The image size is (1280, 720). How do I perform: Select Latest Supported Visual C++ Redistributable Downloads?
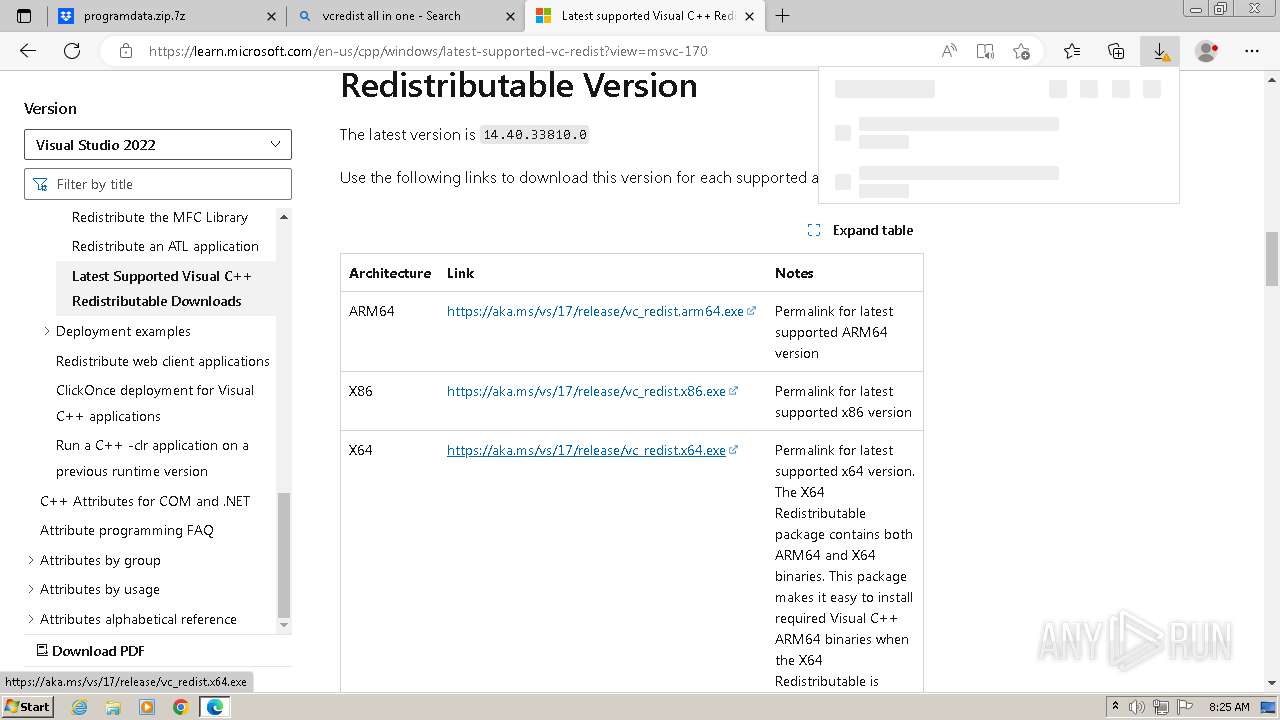(x=162, y=288)
